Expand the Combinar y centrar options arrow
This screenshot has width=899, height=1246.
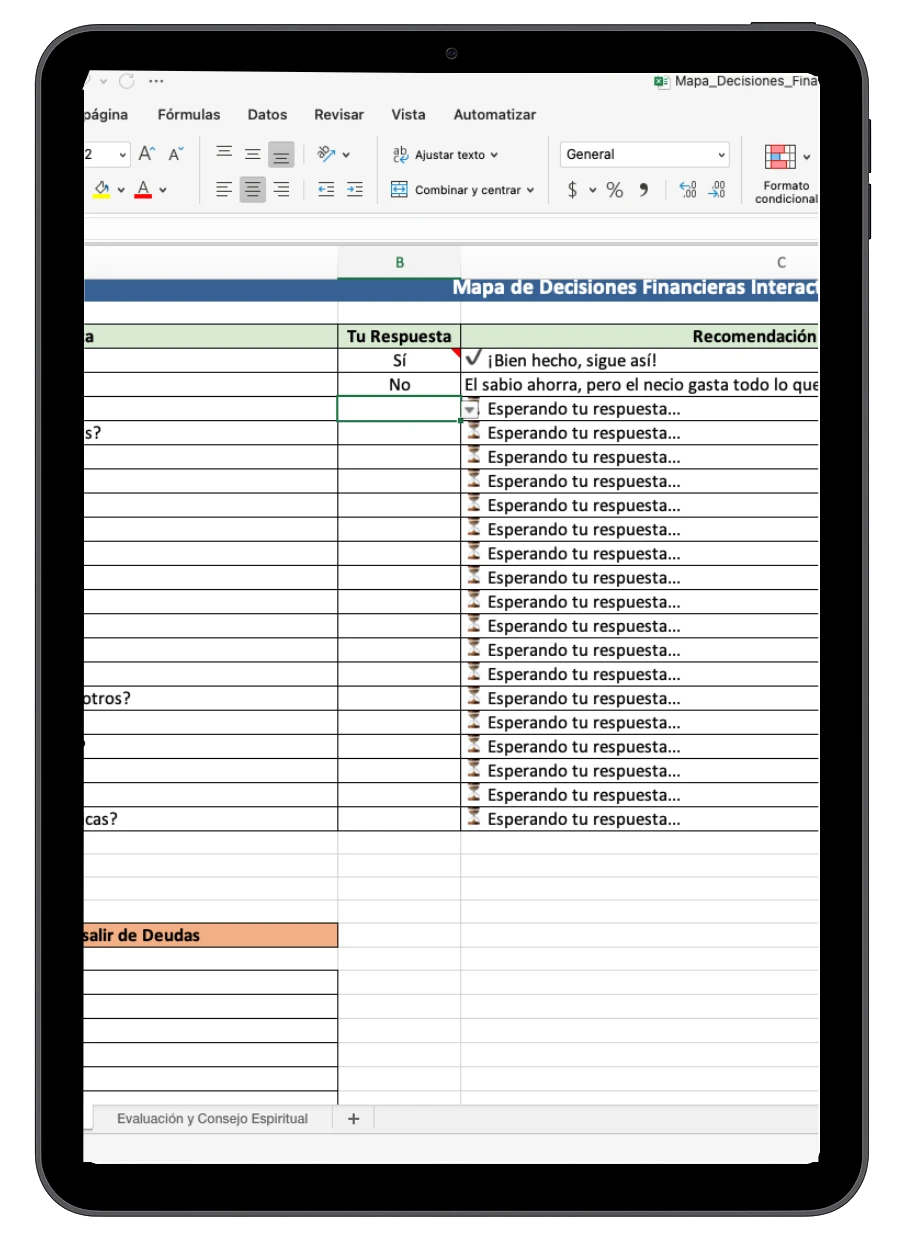click(x=530, y=189)
